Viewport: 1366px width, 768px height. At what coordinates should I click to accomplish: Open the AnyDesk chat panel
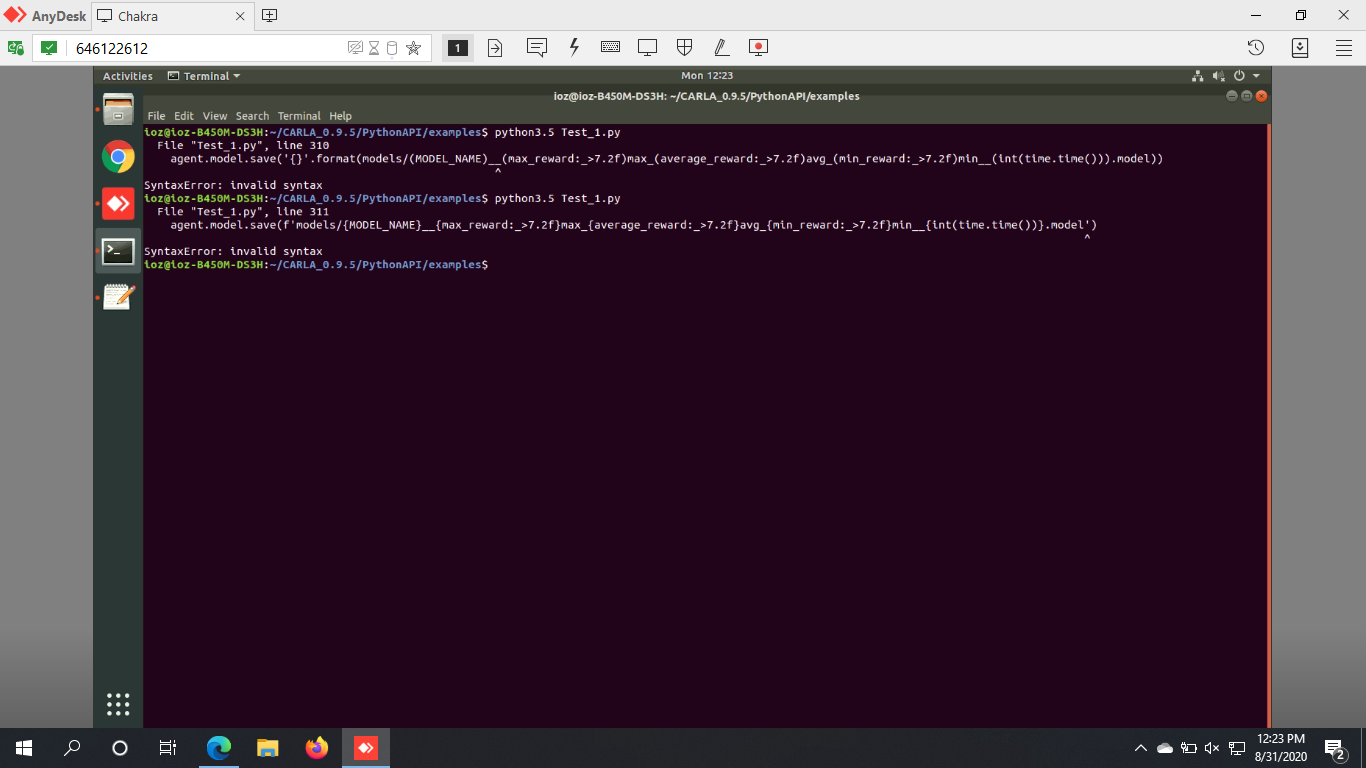tap(537, 47)
